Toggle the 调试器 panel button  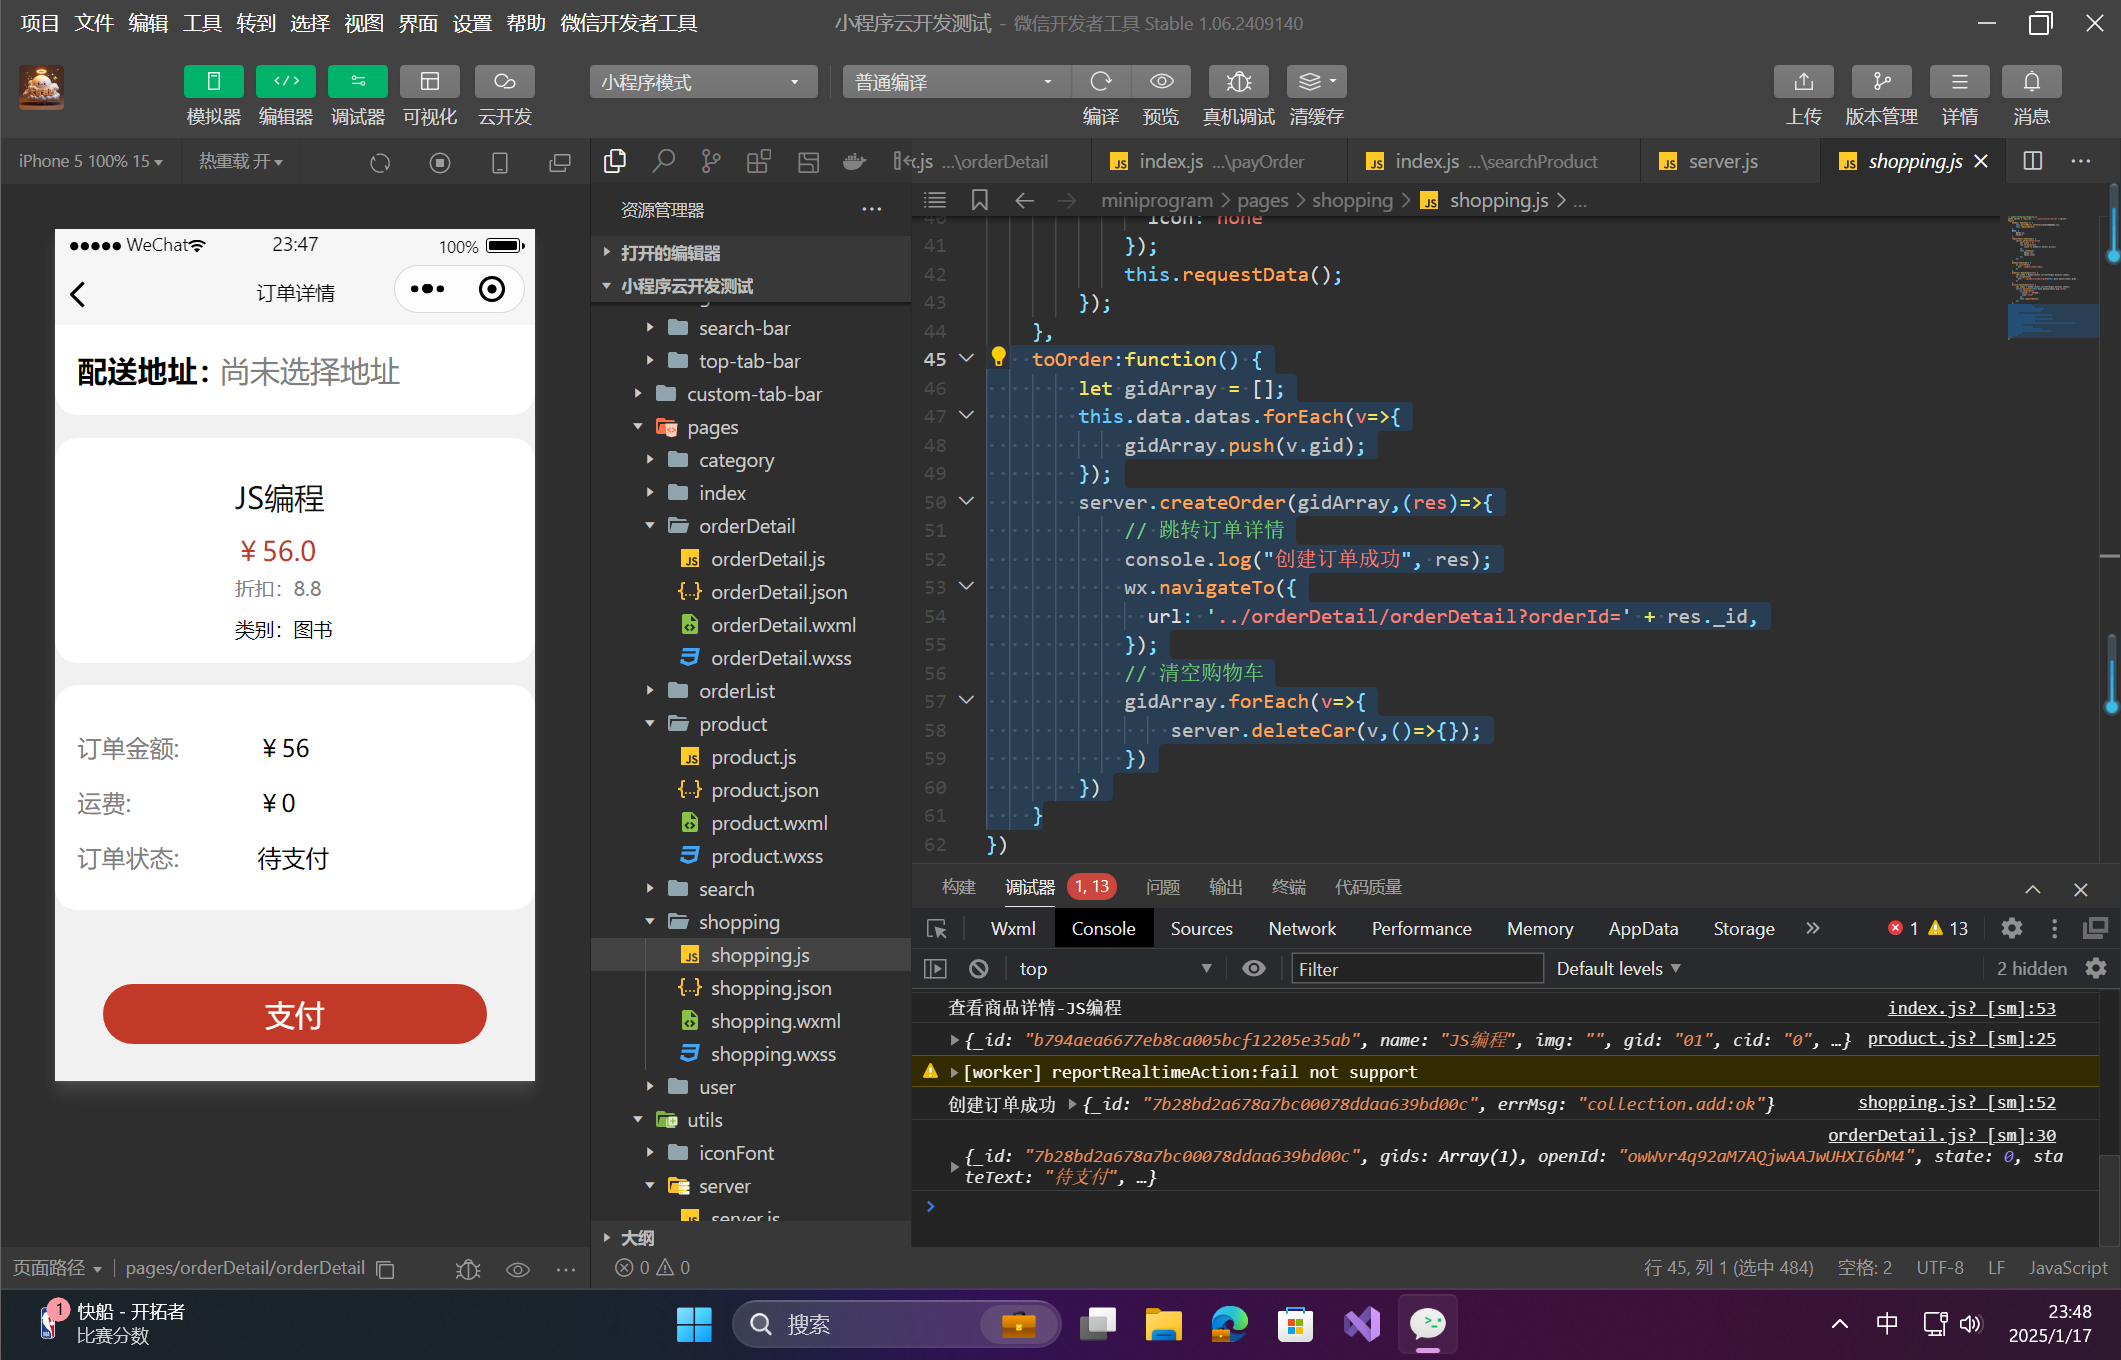[x=357, y=82]
